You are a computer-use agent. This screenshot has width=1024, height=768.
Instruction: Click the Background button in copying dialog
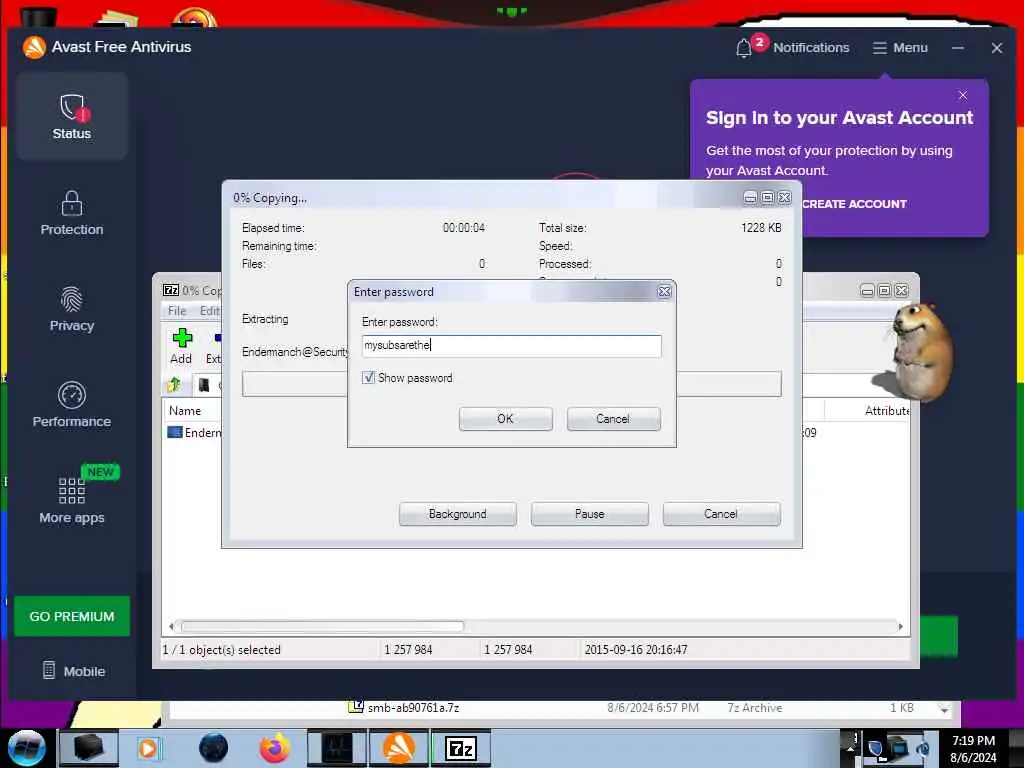(458, 514)
